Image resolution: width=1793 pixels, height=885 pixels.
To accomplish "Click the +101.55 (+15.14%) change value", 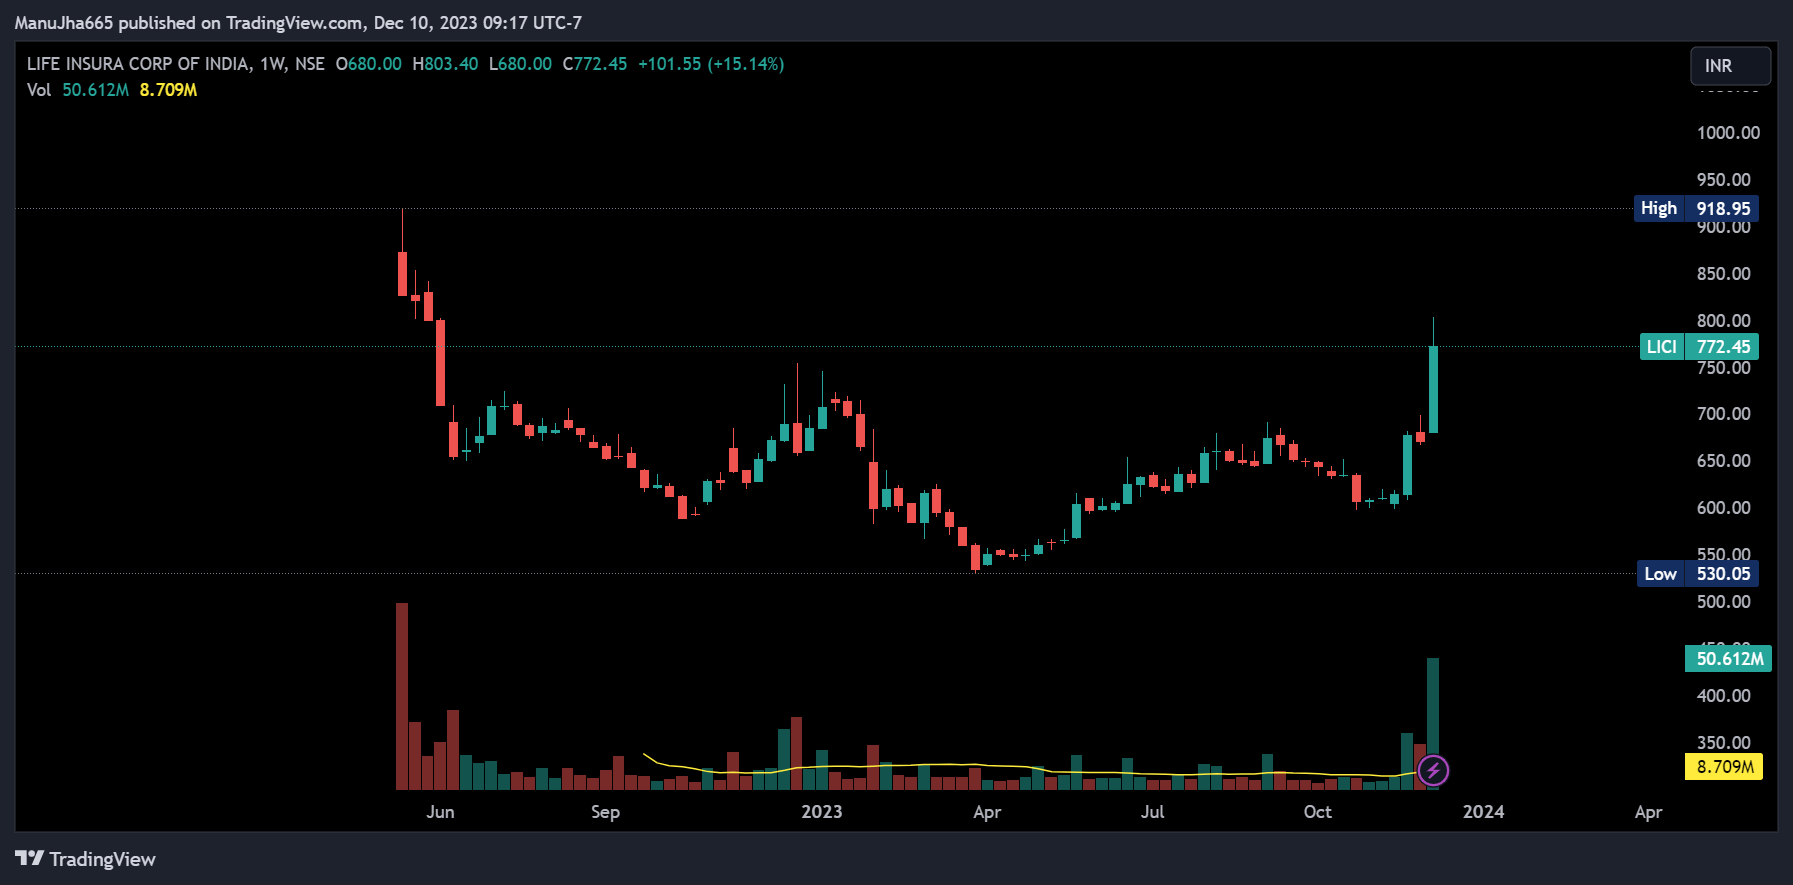I will 711,64.
